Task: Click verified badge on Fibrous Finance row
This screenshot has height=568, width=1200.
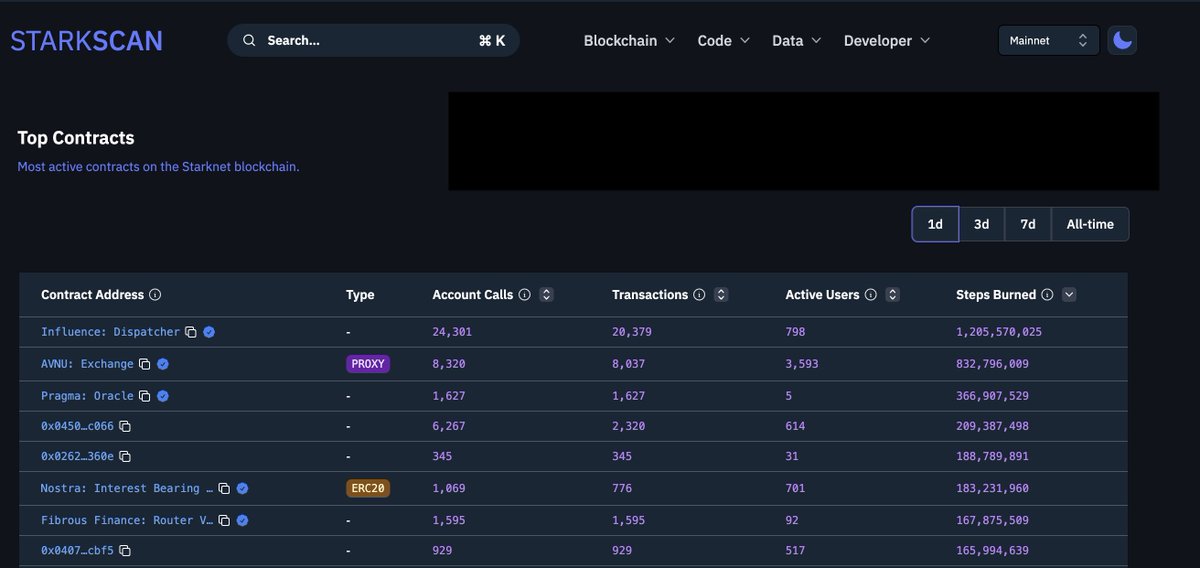Action: click(242, 520)
